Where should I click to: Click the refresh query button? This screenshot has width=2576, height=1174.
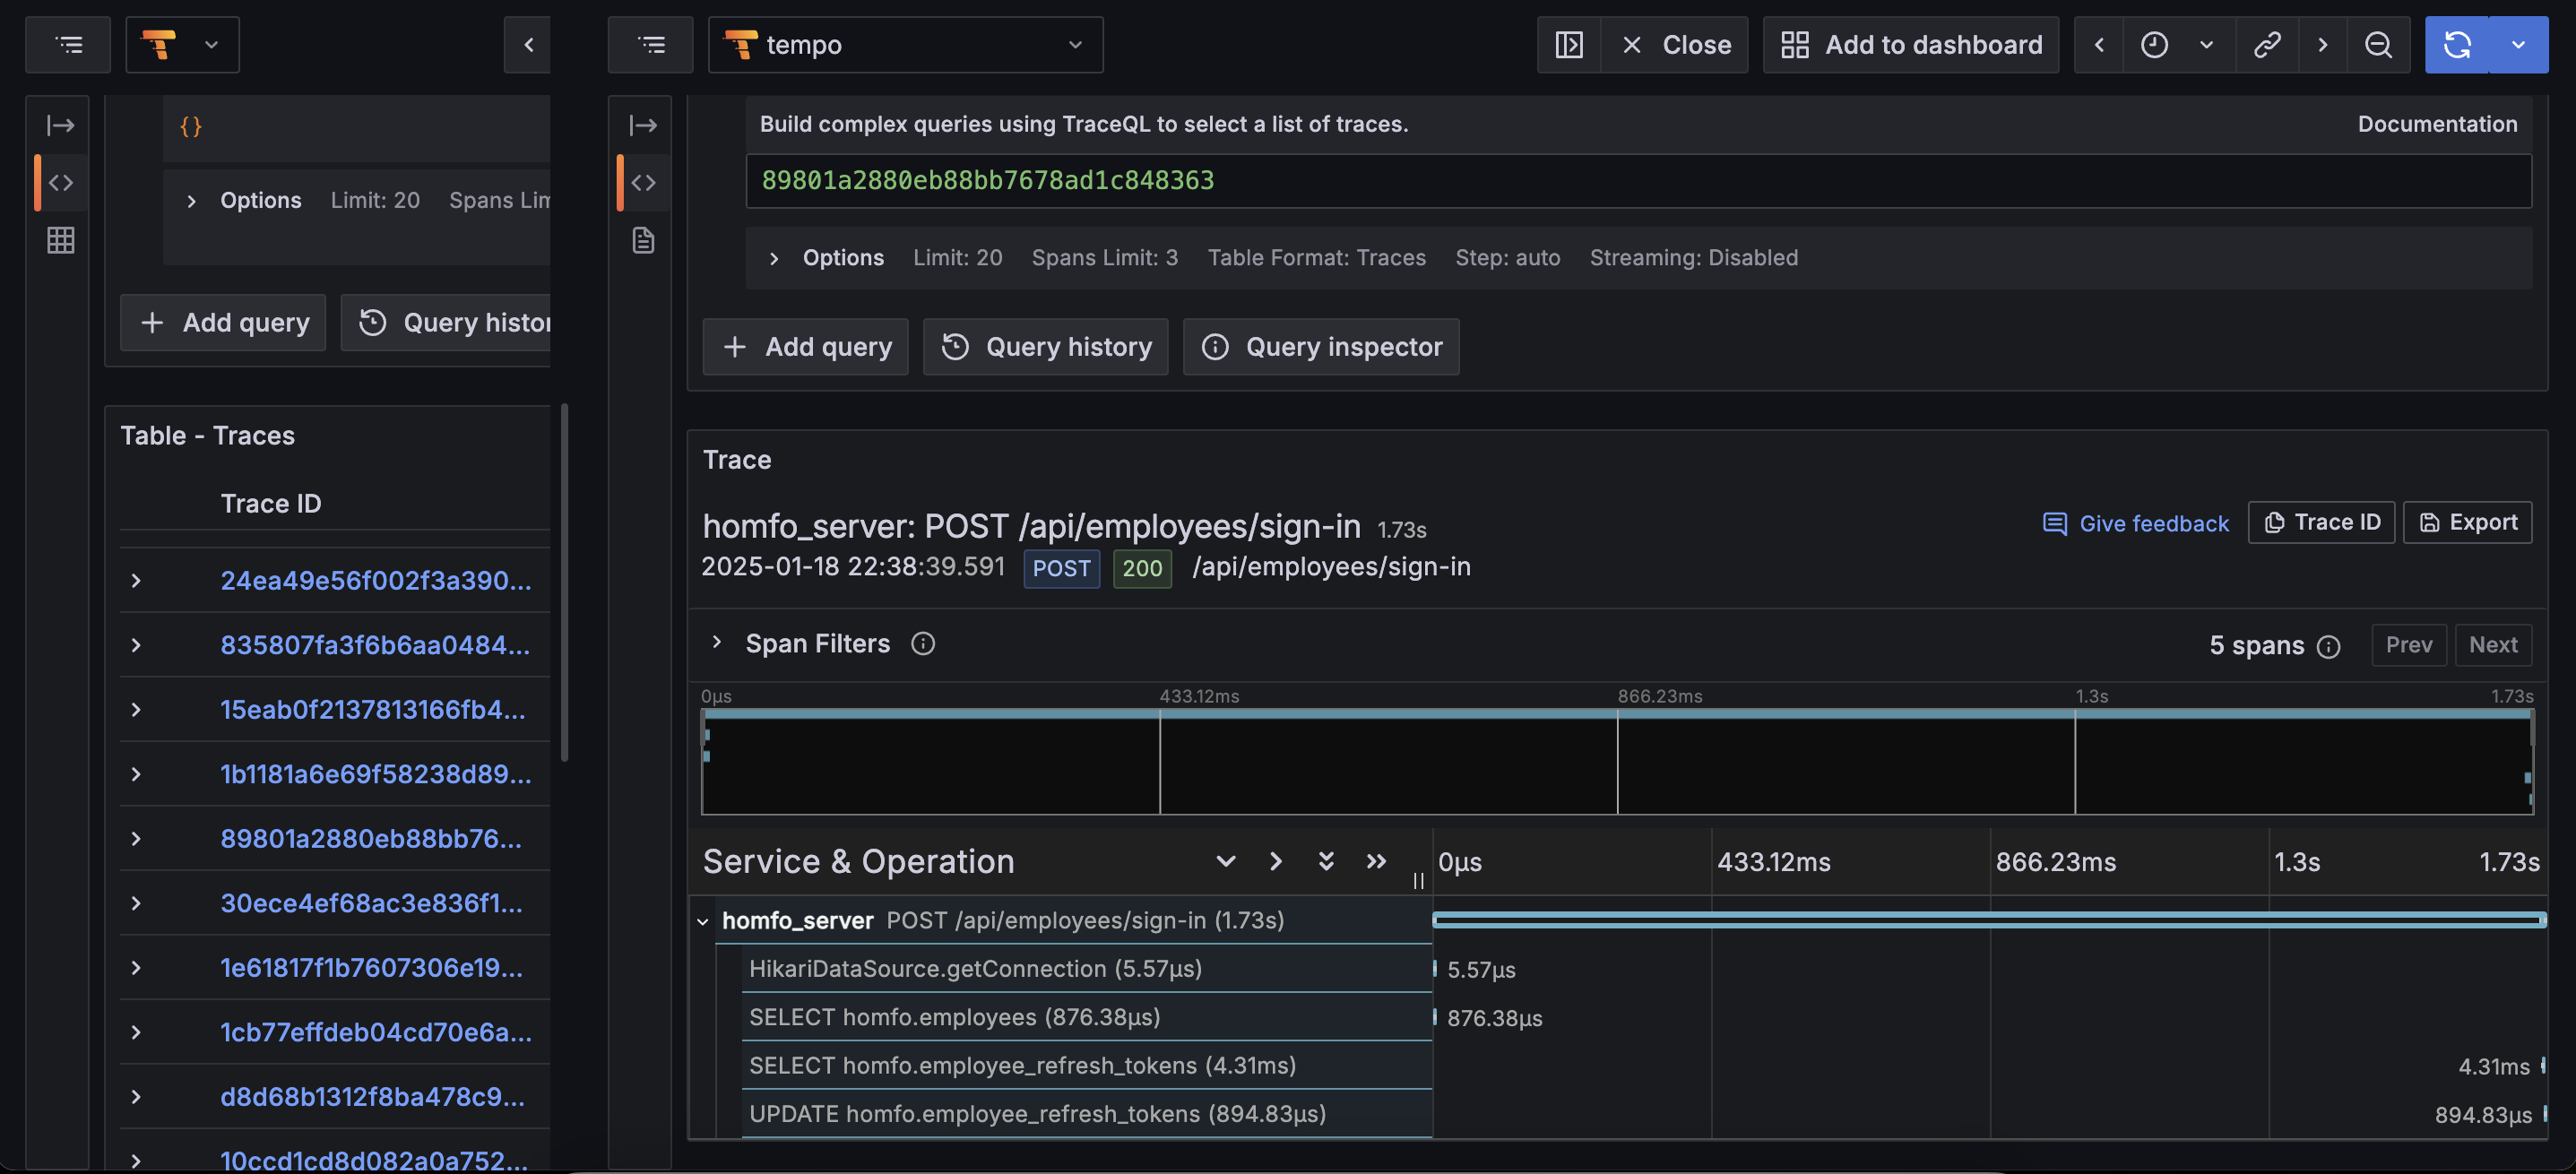coord(2457,44)
